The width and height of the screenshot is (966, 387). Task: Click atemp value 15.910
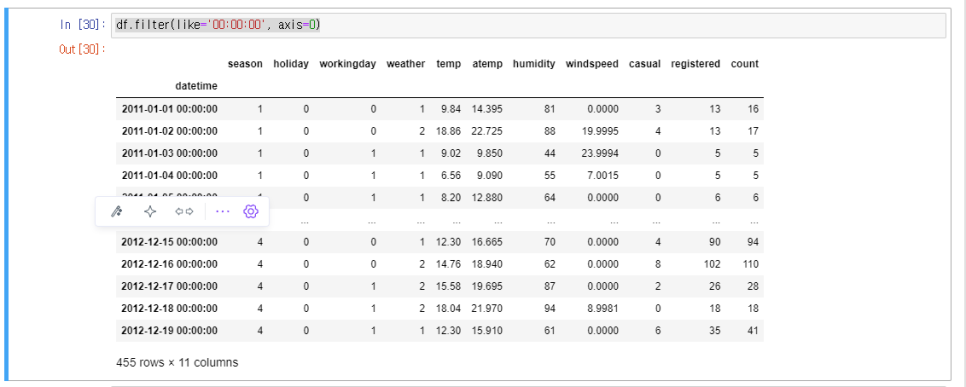[487, 331]
